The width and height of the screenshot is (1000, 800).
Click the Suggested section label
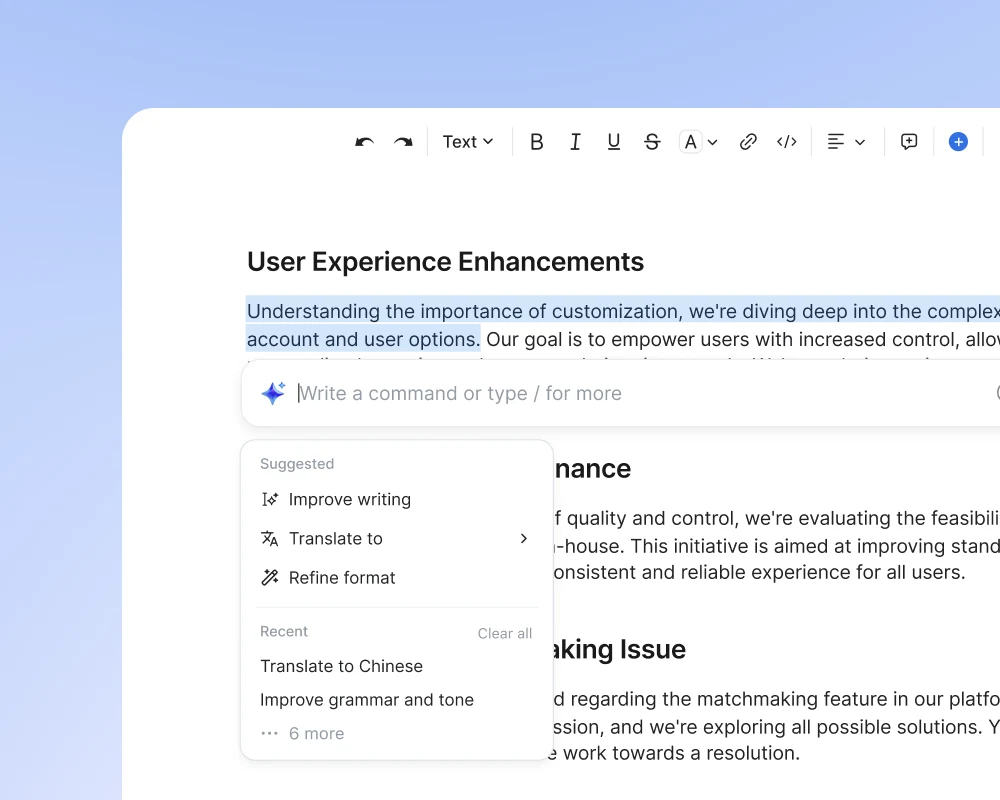pyautogui.click(x=297, y=464)
